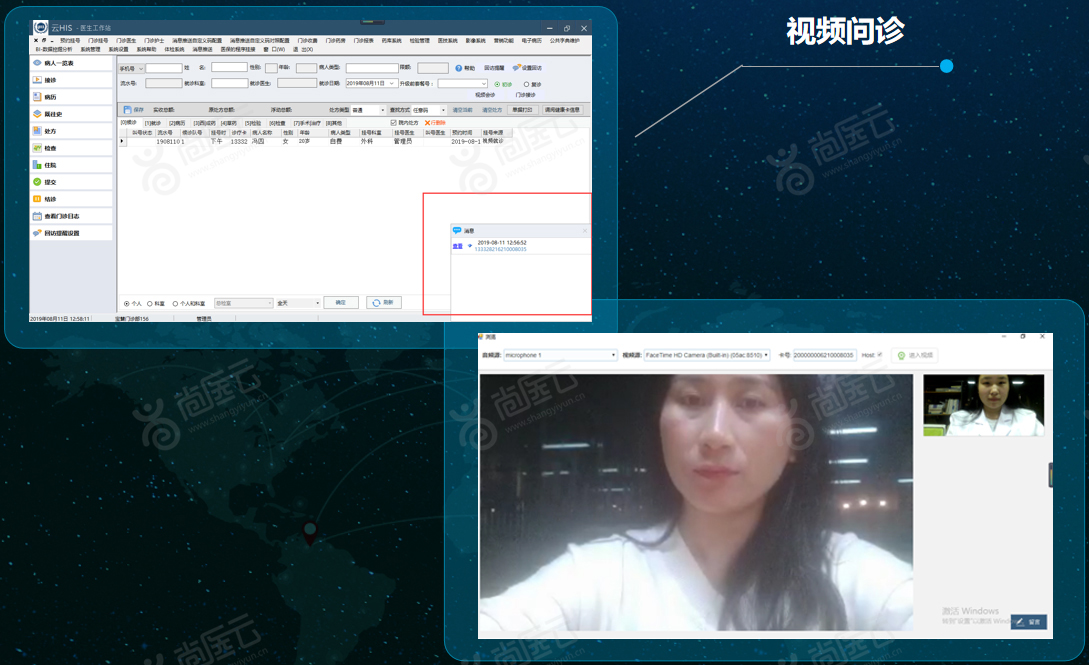Toggle the 院内处方 checkbox
The width and height of the screenshot is (1089, 665).
pyautogui.click(x=394, y=123)
